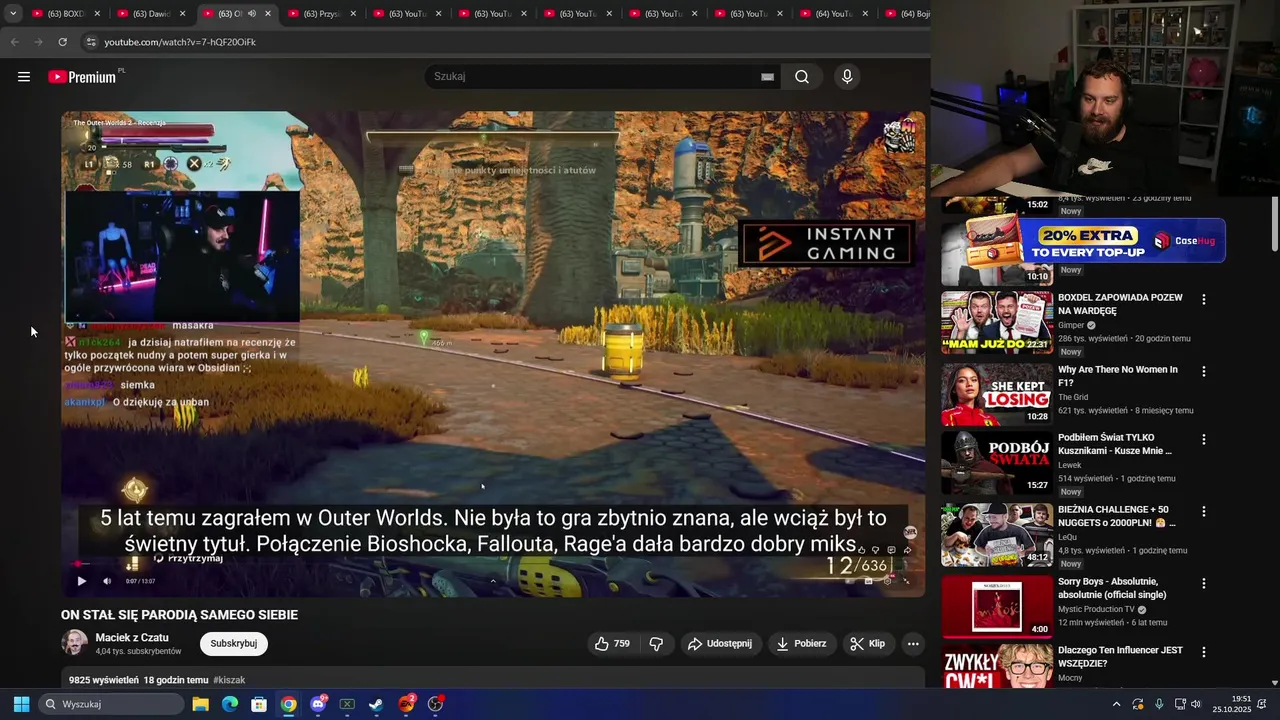Create a clip with Klip button
Screen dimensions: 1280x720
867,644
